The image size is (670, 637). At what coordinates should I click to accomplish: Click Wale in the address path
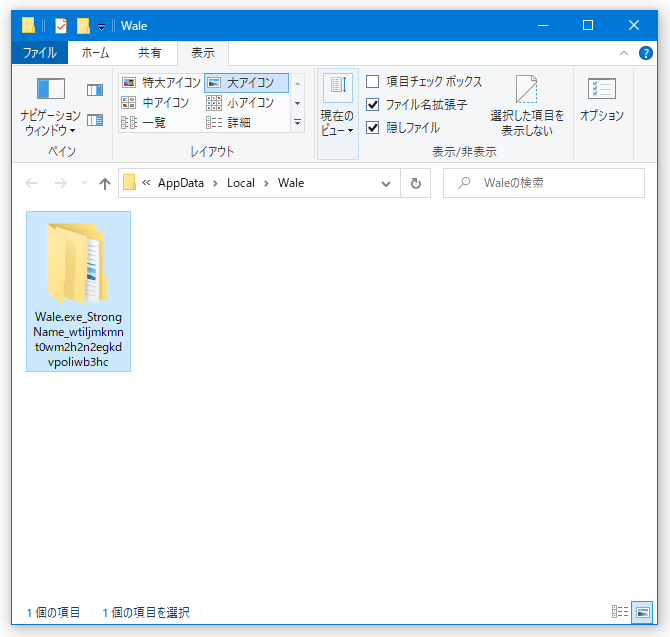[x=291, y=183]
